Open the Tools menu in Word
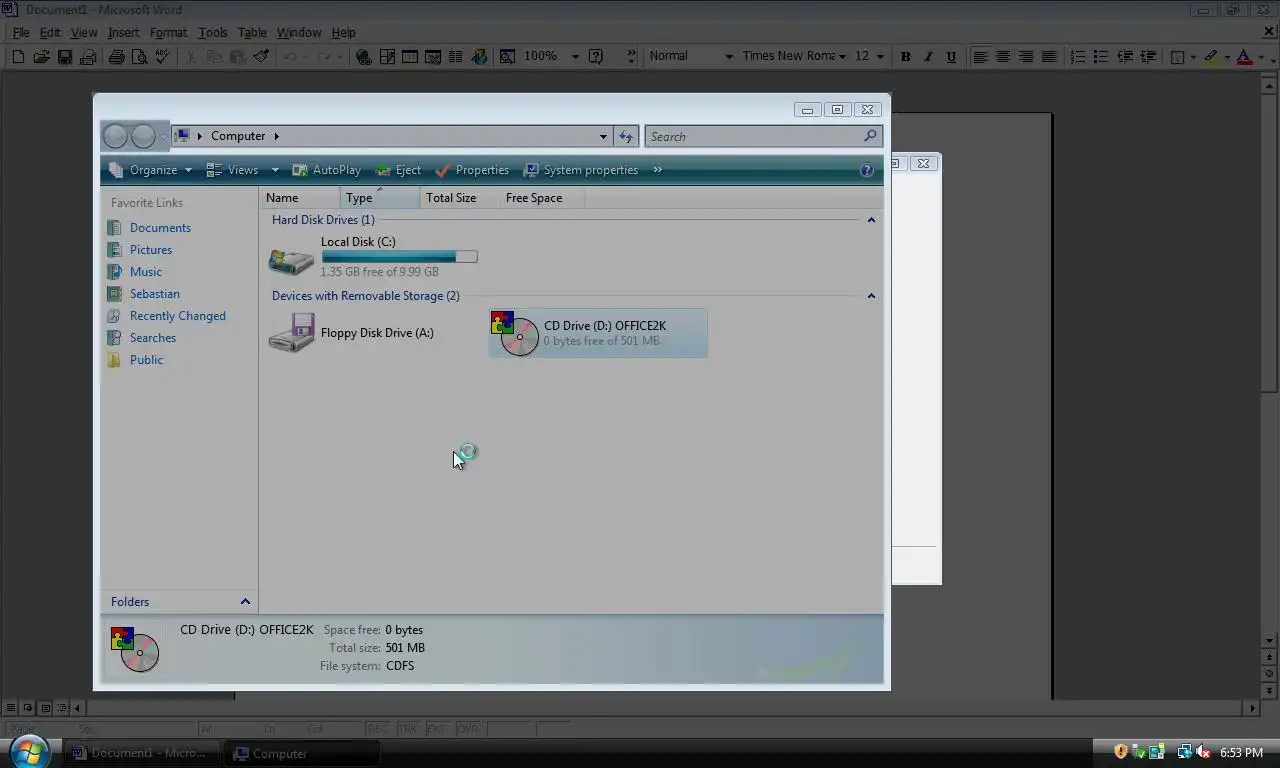 [212, 32]
